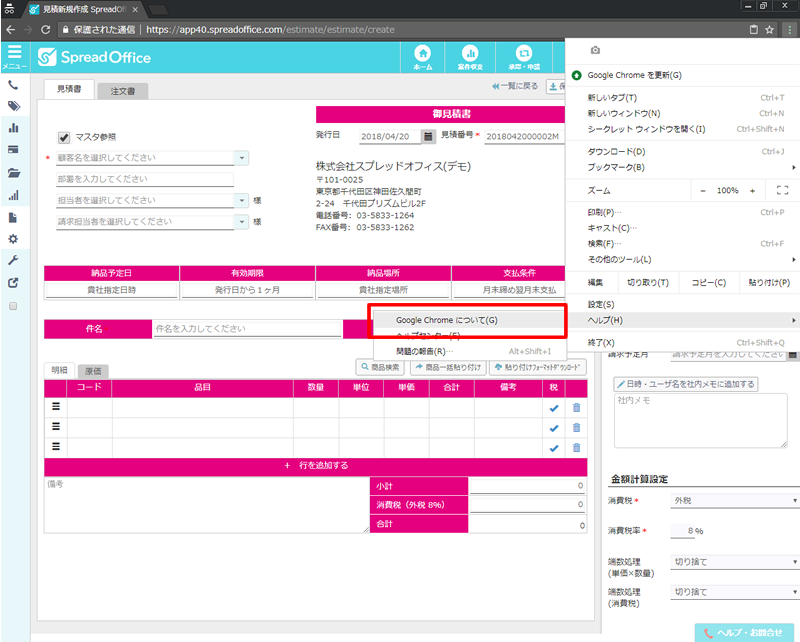Image resolution: width=800 pixels, height=642 pixels.
Task: Reload the page with the browser refresh icon
Action: 45,30
